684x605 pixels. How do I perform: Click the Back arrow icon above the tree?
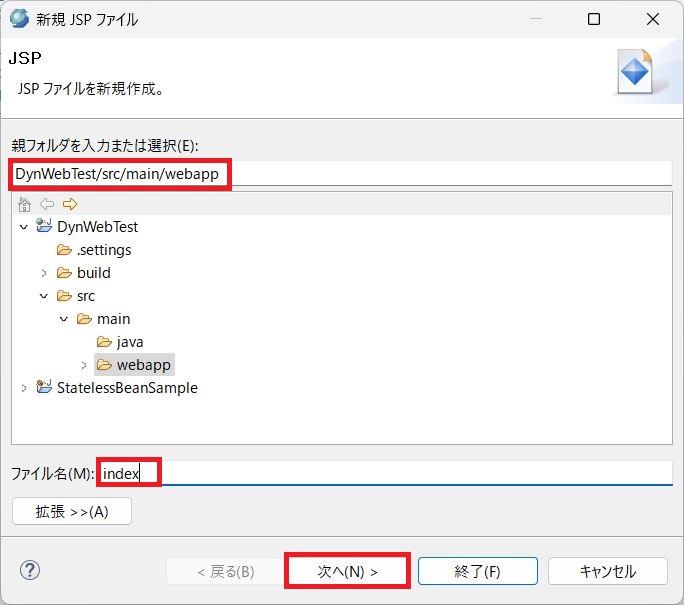(47, 204)
